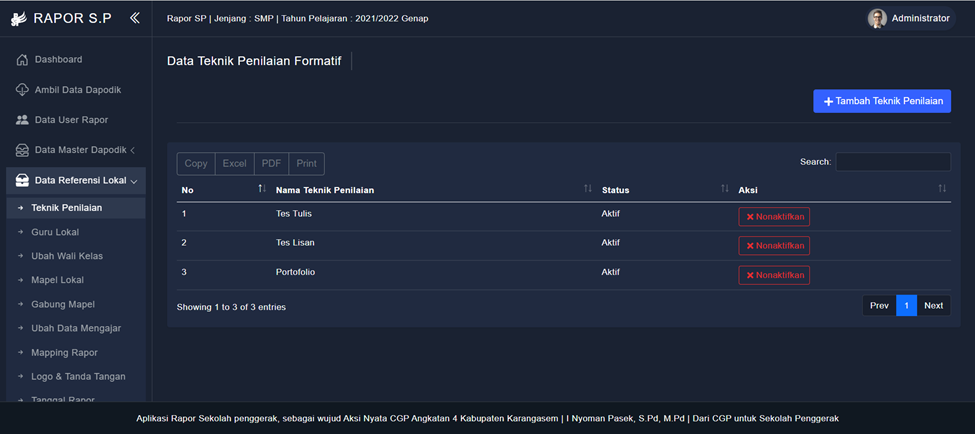The image size is (975, 434).
Task: Open the Mapping Rapor menu item
Action: (64, 352)
